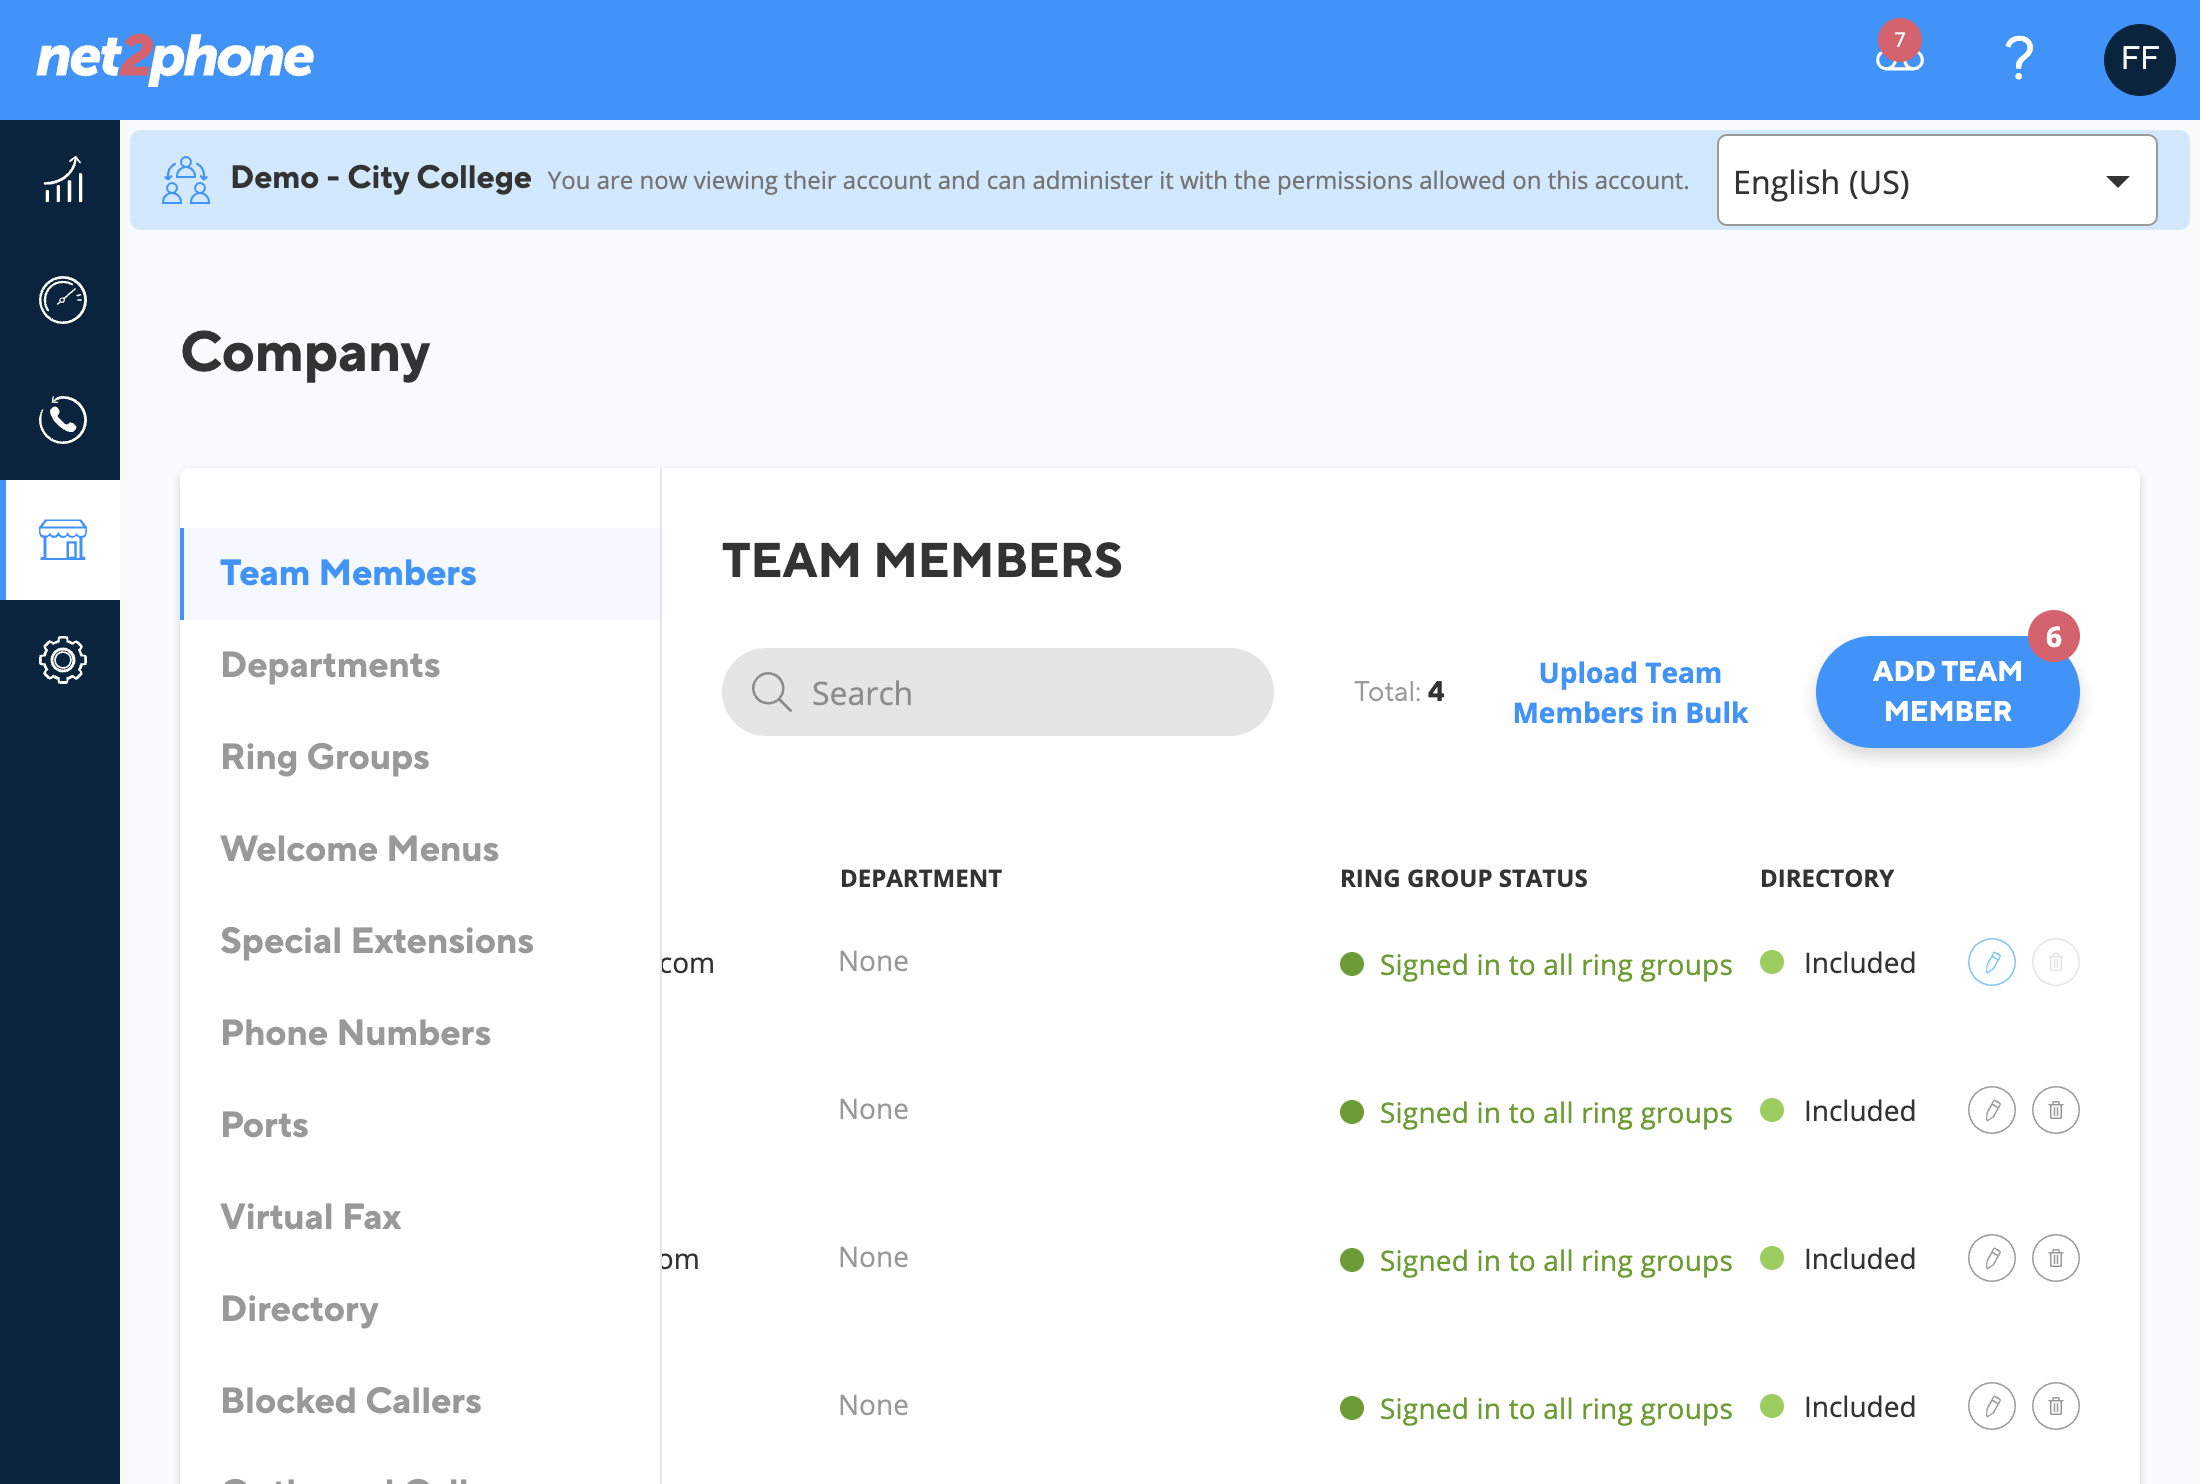Screen dimensions: 2200x1484
Task: Open the help question mark
Action: point(2019,58)
